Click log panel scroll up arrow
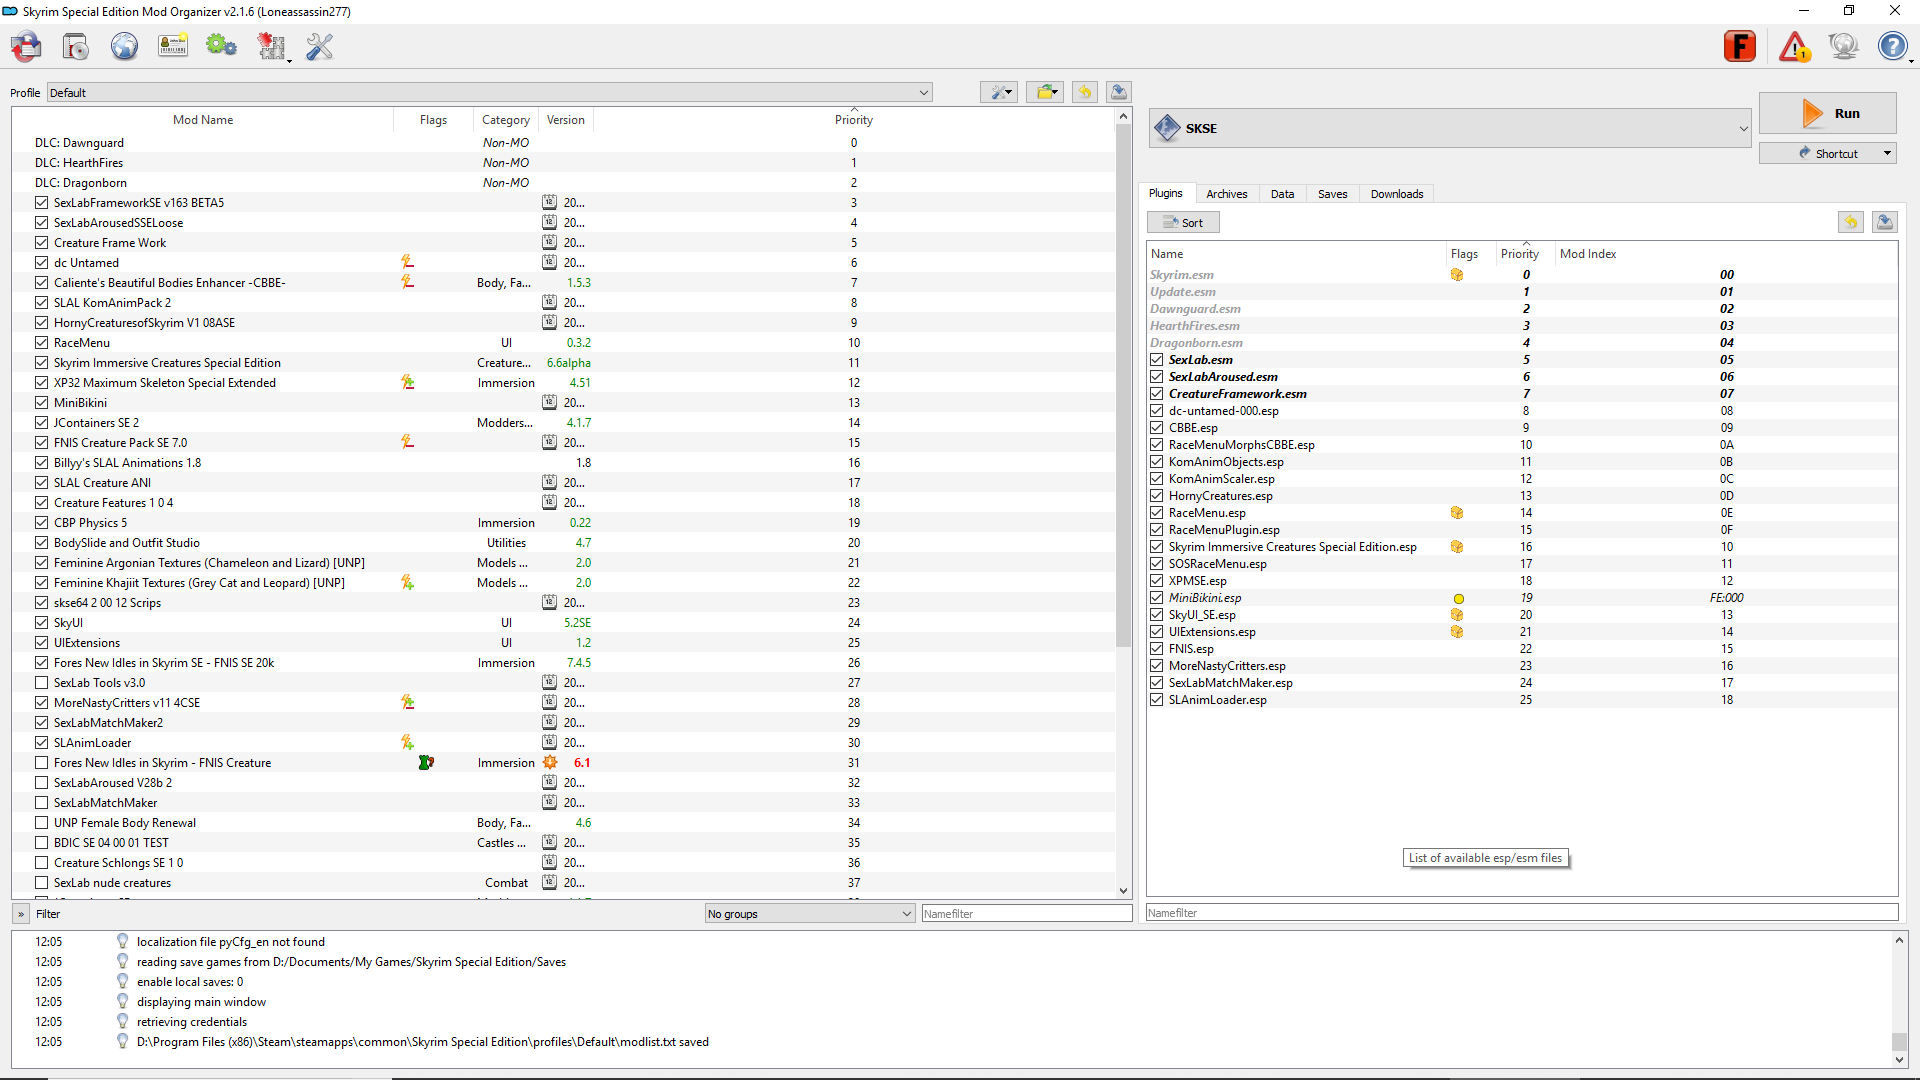 pos(1899,940)
